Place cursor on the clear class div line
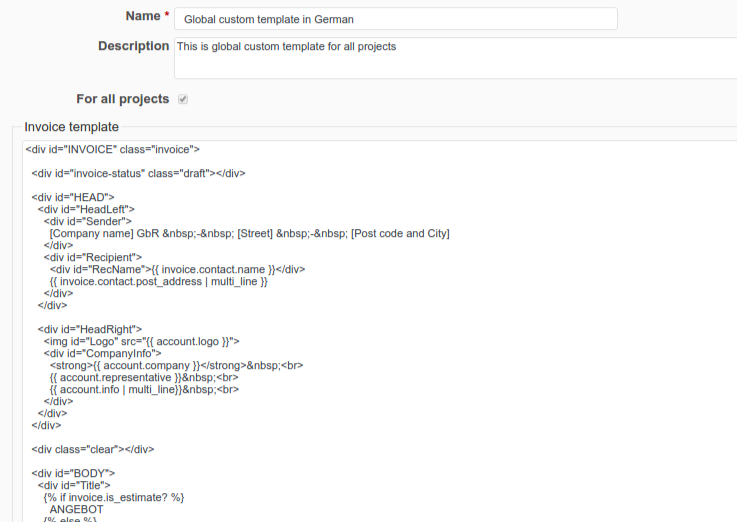Image resolution: width=737 pixels, height=522 pixels. (92, 449)
